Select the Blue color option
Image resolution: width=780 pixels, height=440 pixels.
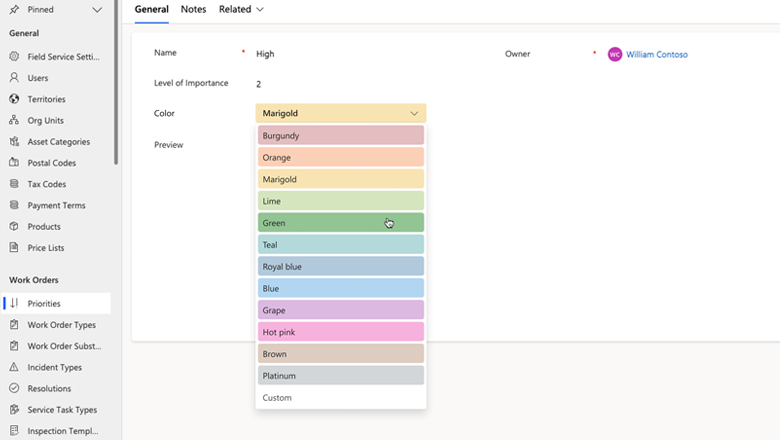(x=341, y=288)
